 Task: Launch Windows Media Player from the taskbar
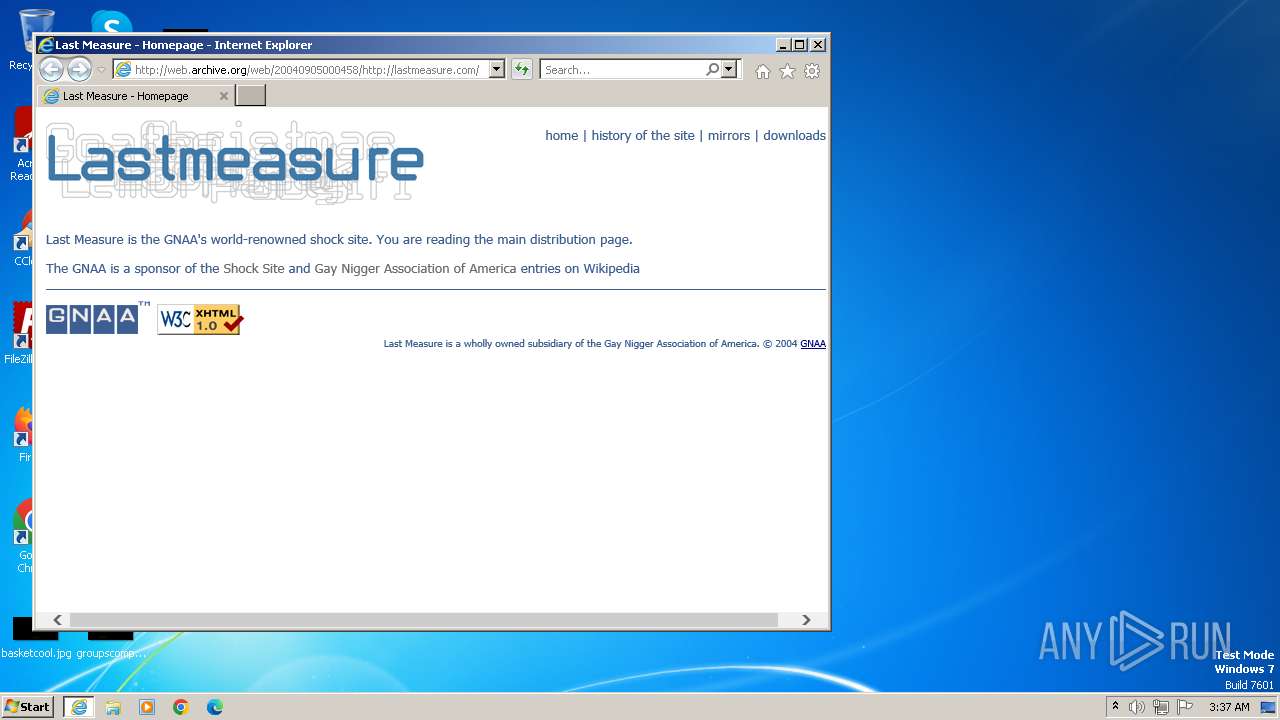[147, 707]
